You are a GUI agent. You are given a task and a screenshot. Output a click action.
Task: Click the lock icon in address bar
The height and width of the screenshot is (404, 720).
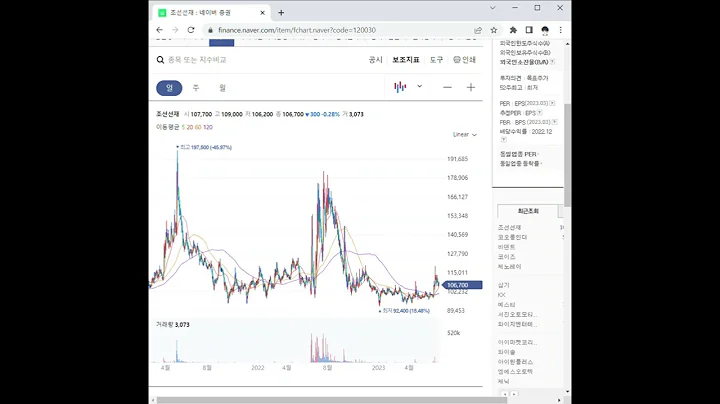click(x=210, y=30)
